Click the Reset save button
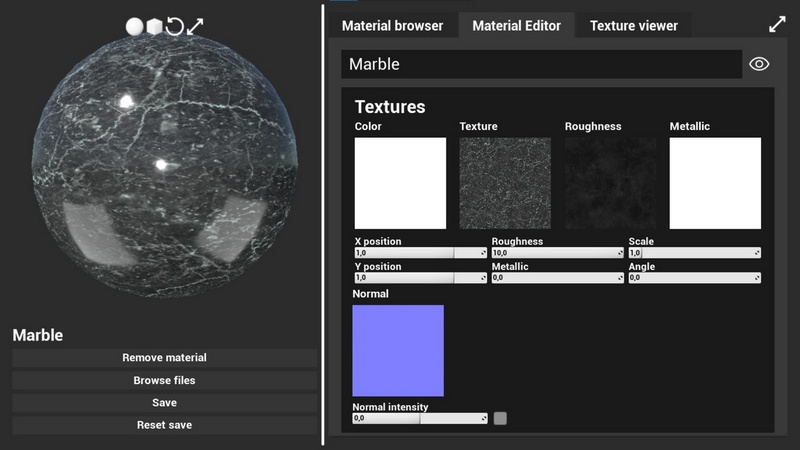 point(164,425)
